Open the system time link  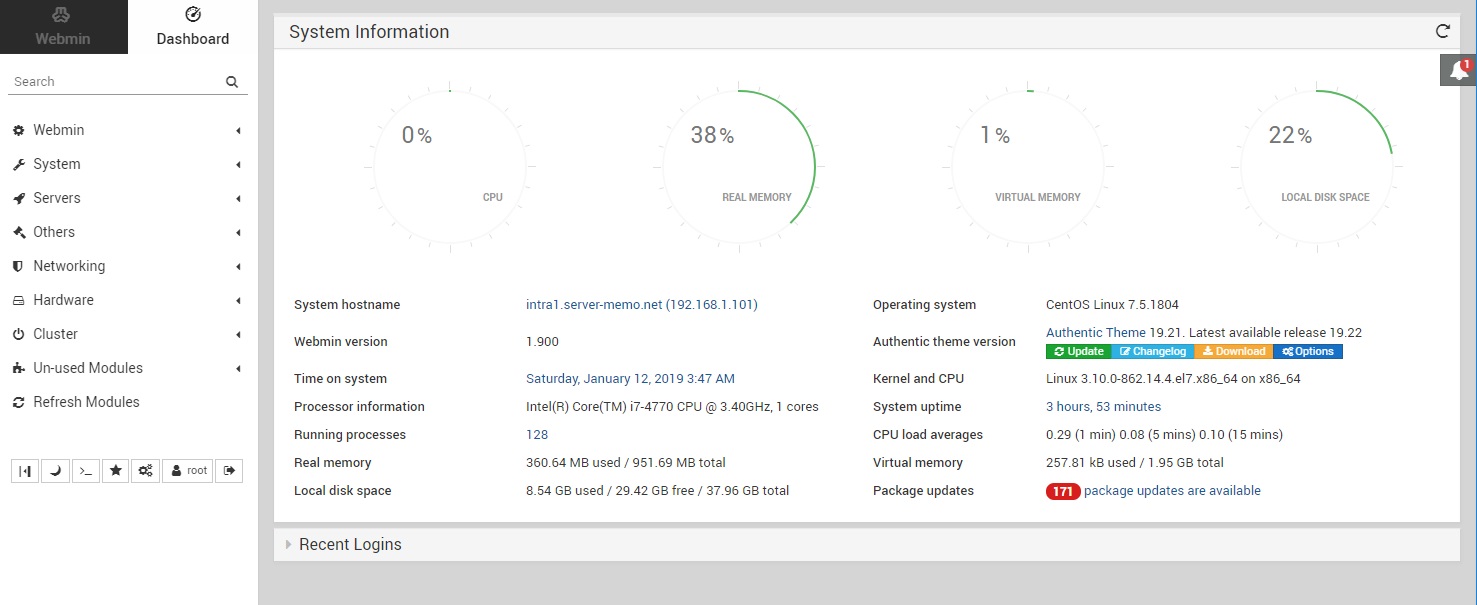(630, 379)
